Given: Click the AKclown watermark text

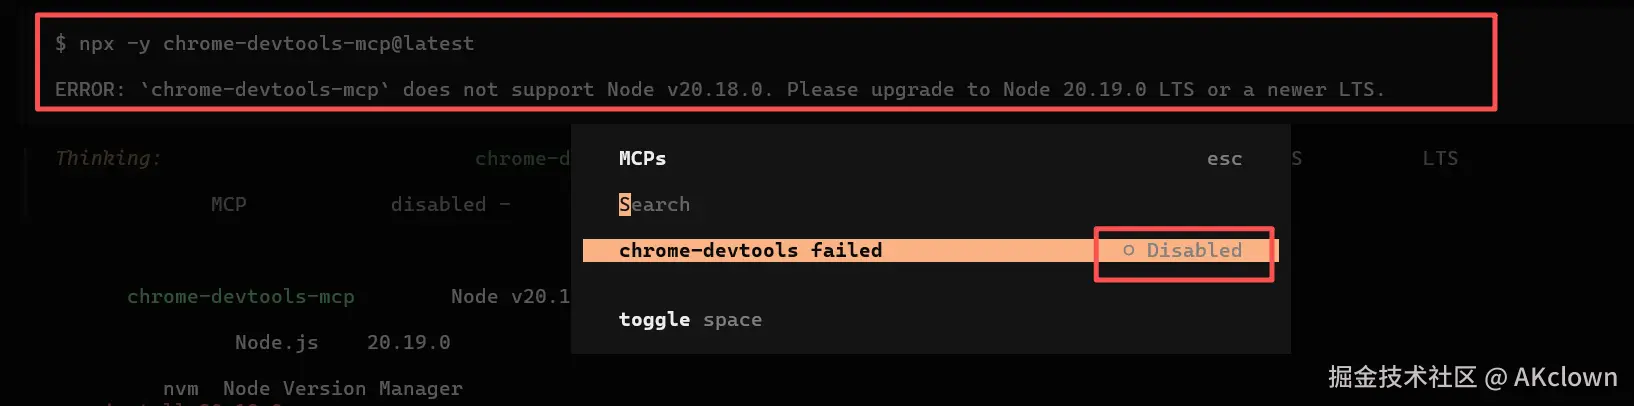Looking at the screenshot, I should [1564, 377].
